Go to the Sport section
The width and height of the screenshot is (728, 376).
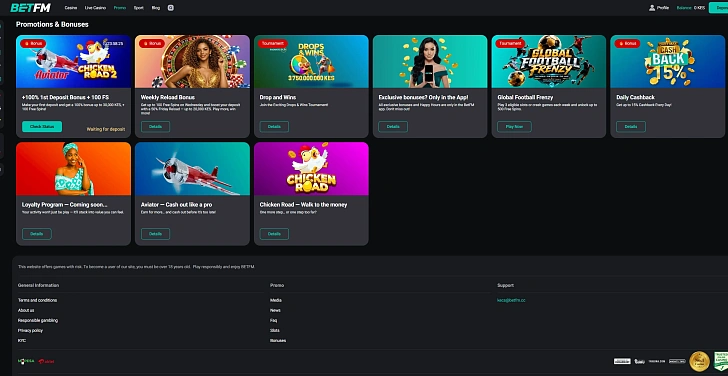[x=138, y=8]
